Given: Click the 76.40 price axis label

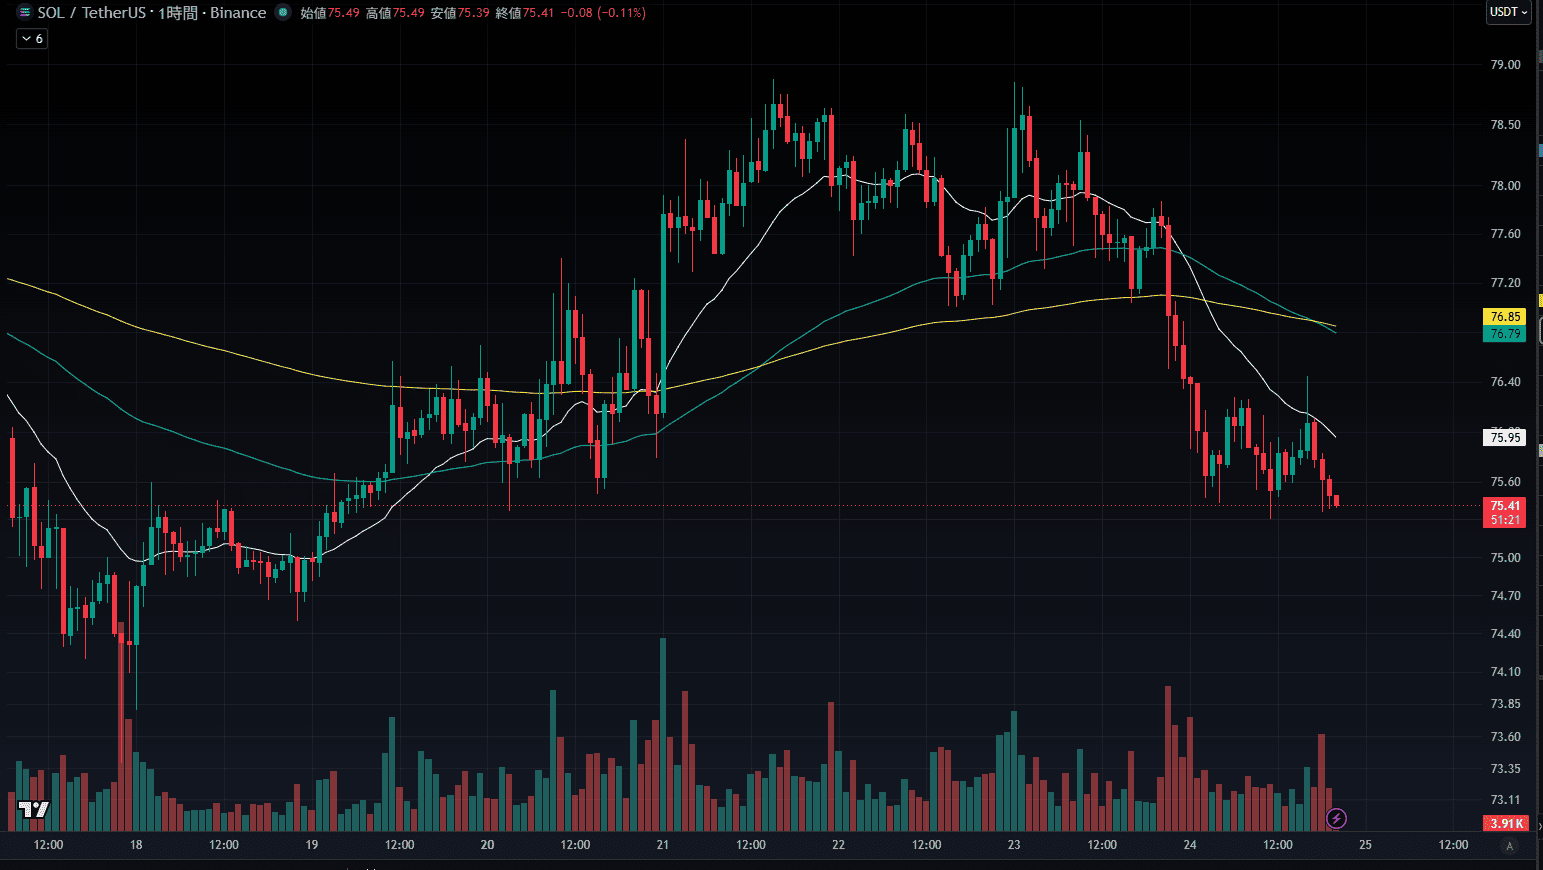Looking at the screenshot, I should (x=1505, y=382).
